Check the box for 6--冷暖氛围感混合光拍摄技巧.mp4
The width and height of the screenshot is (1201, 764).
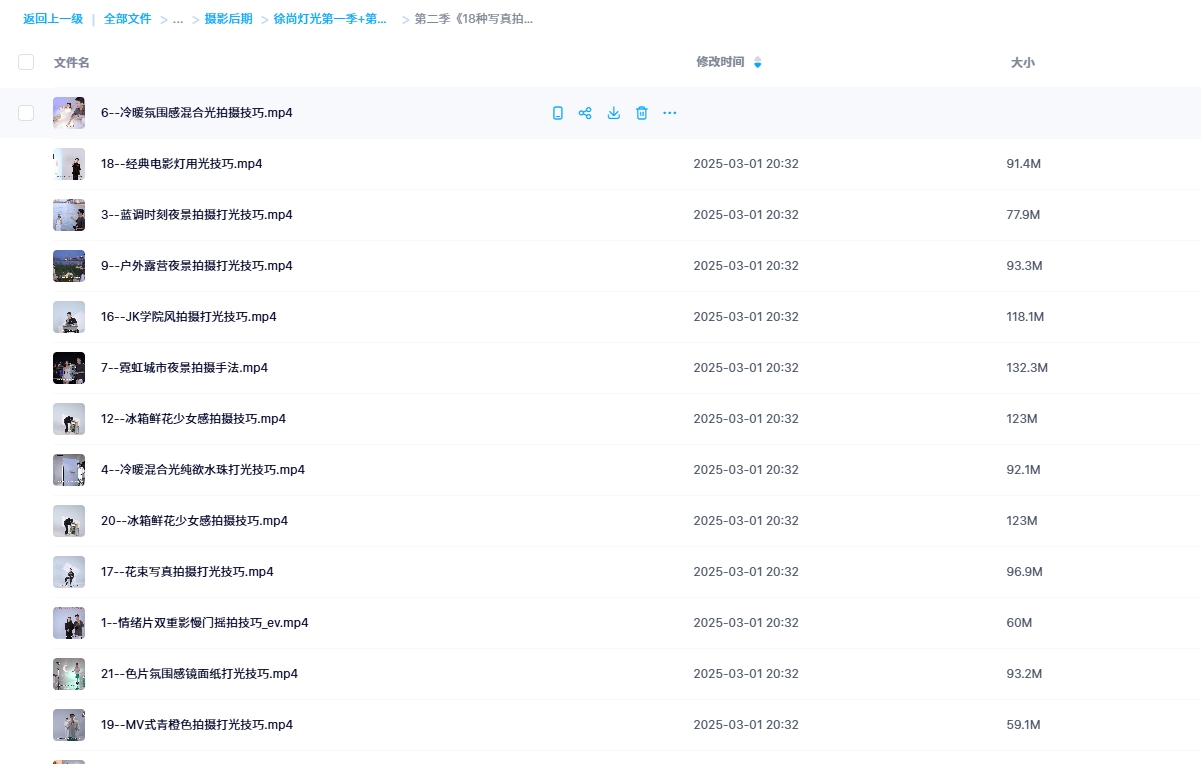[26, 113]
